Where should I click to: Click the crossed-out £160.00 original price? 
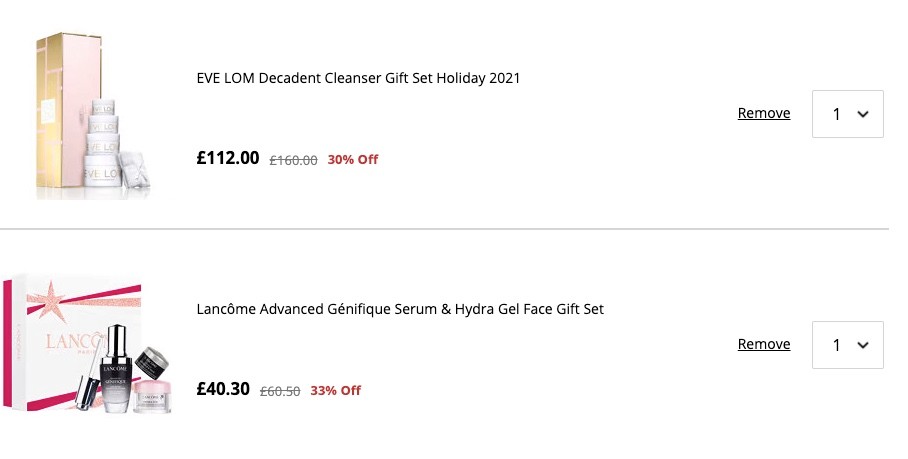pyautogui.click(x=294, y=160)
